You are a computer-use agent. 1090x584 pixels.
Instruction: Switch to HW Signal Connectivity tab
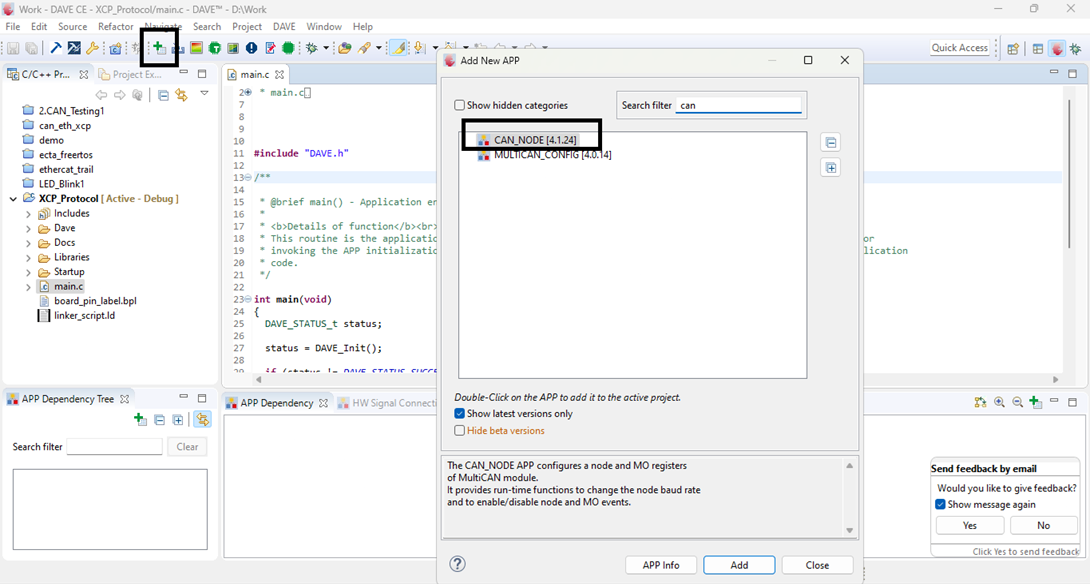pyautogui.click(x=387, y=403)
